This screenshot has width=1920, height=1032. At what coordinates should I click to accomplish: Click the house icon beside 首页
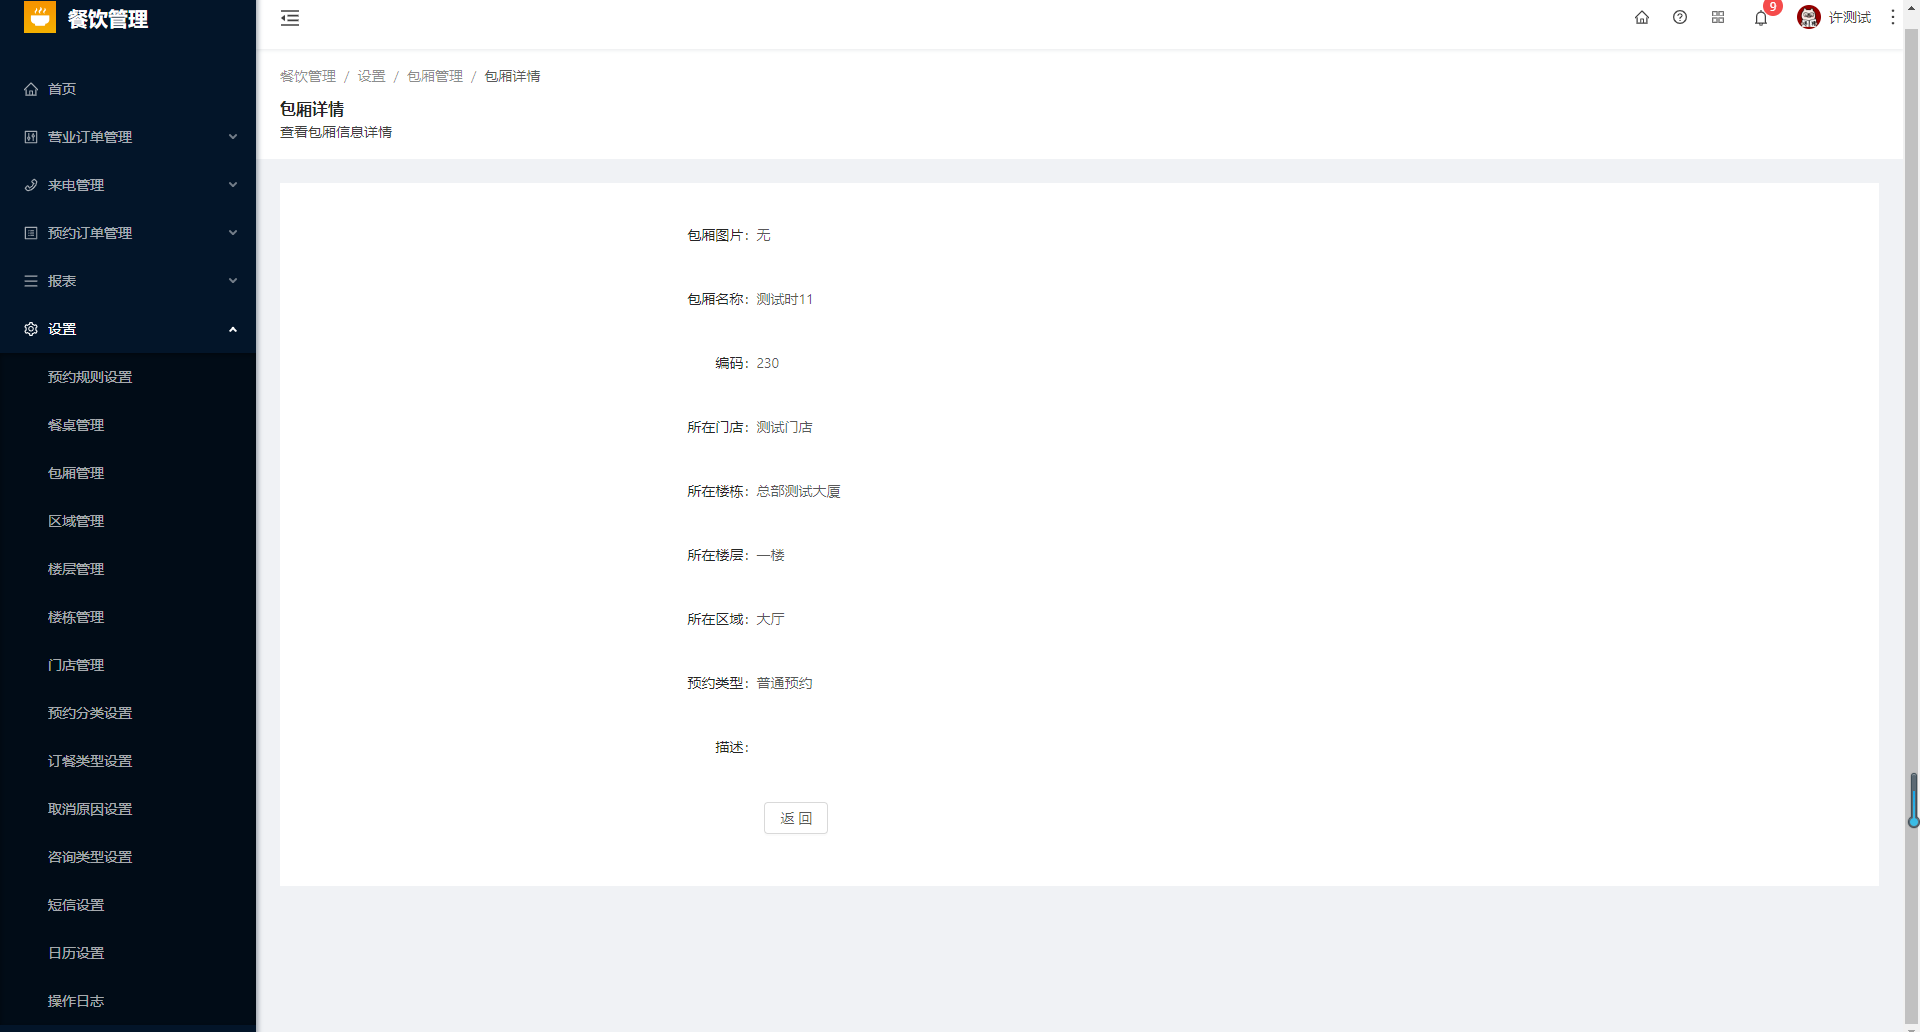click(31, 89)
